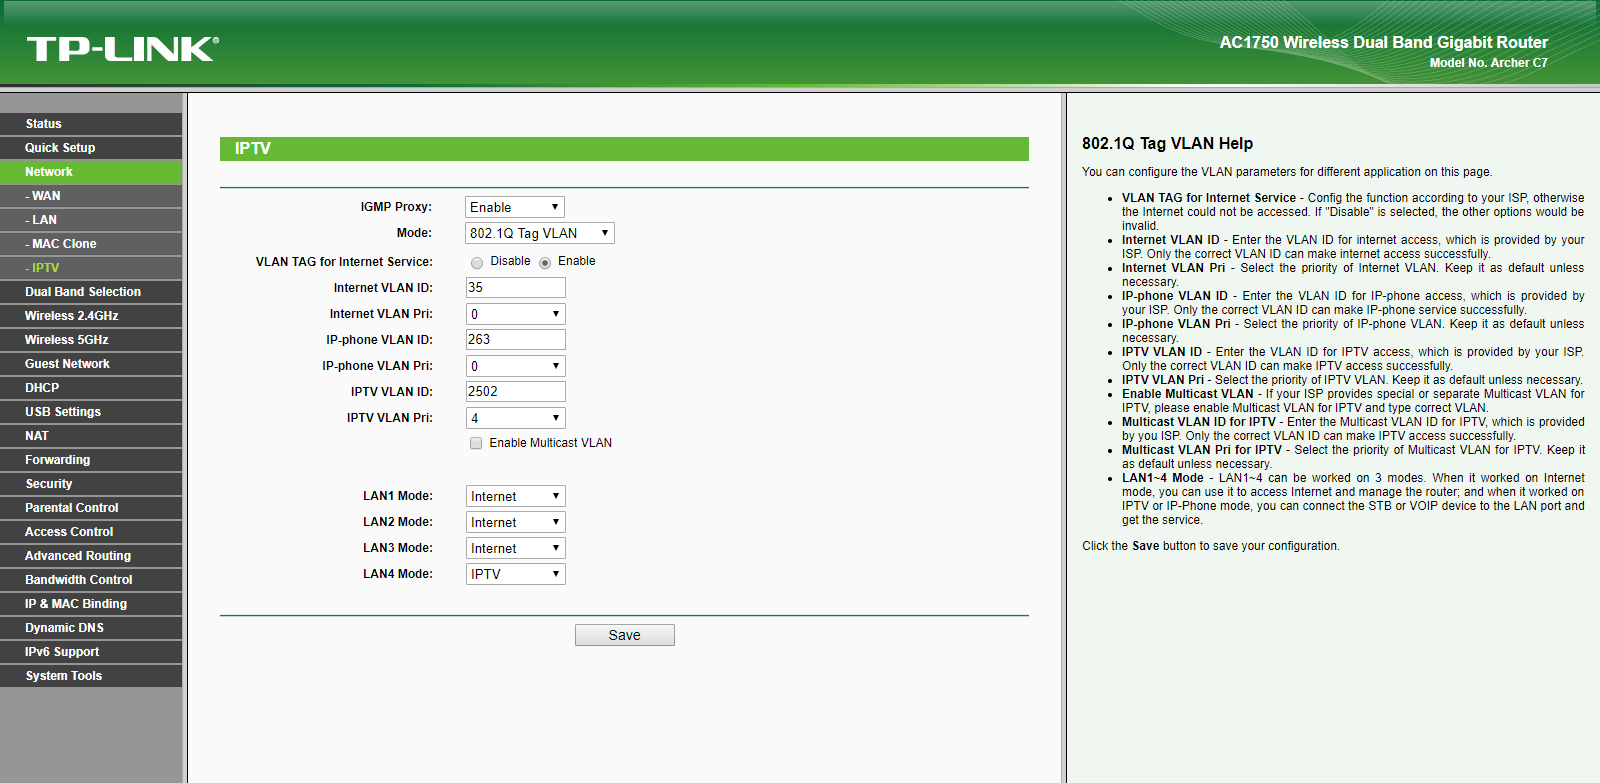Expand the LAN4 Mode dropdown
The width and height of the screenshot is (1600, 783).
click(516, 574)
